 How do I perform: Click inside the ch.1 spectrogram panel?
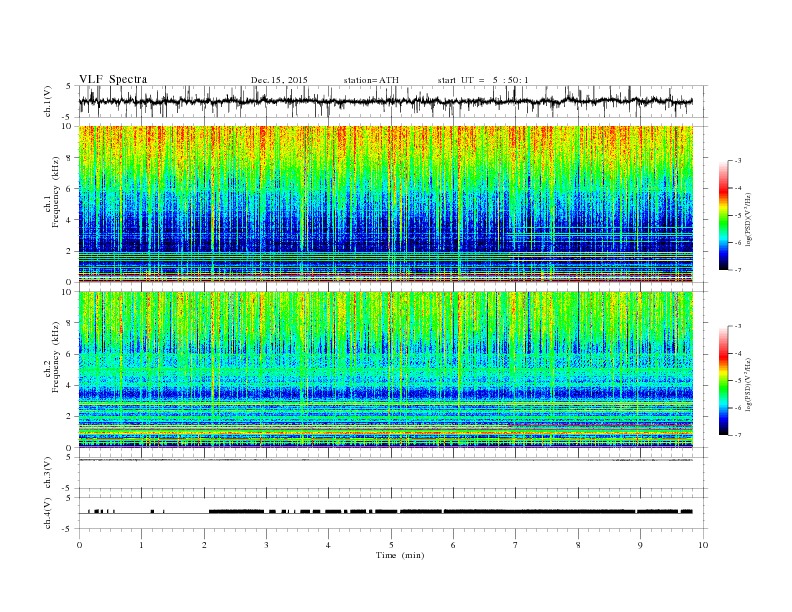click(x=386, y=204)
